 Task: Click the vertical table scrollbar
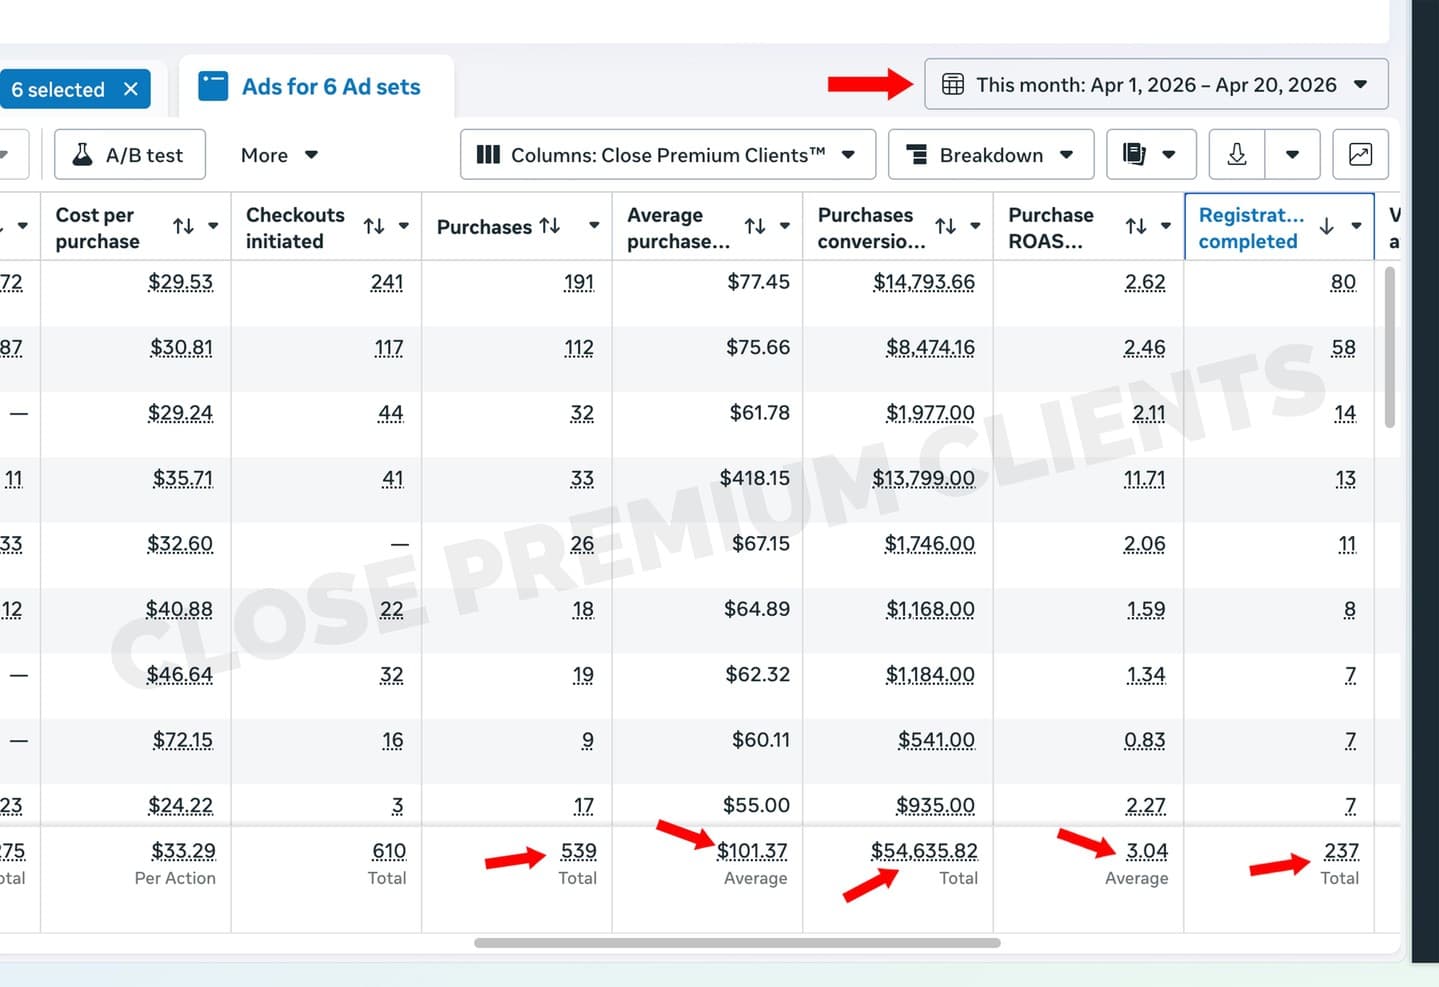1390,348
